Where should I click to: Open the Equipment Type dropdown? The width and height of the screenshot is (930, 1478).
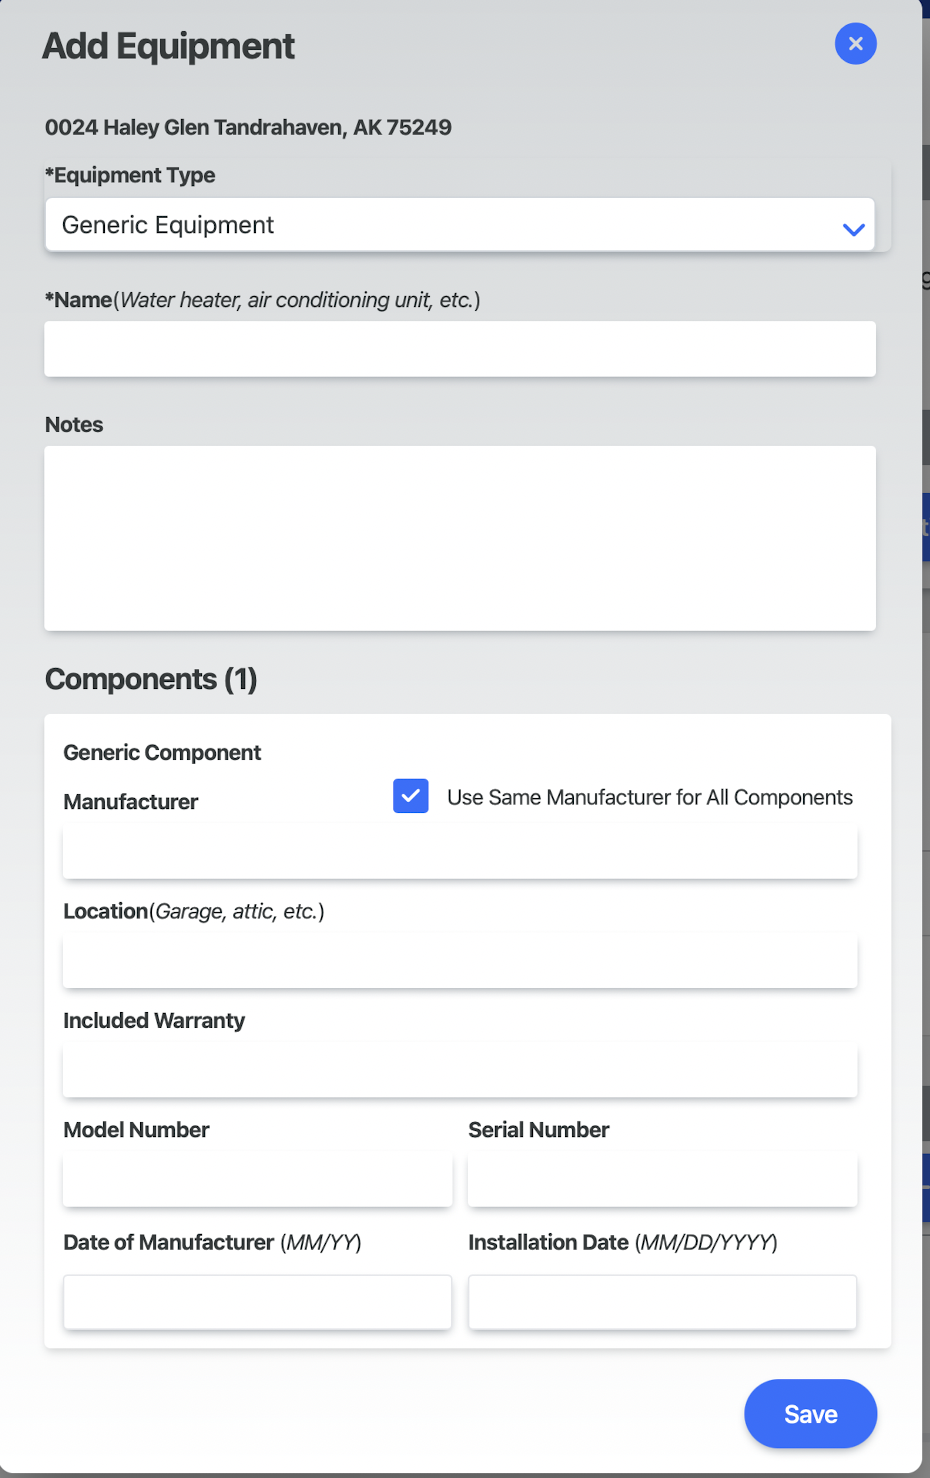460,225
